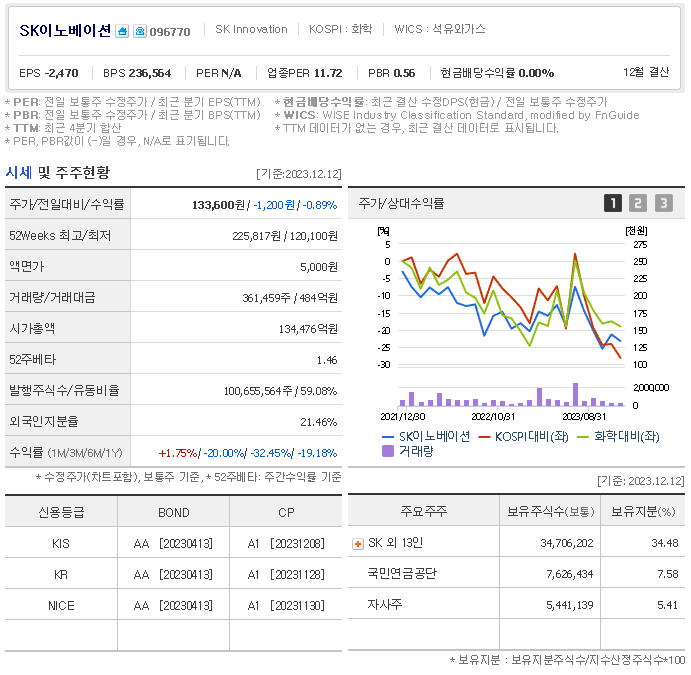691x675 pixels.
Task: Click the 52Weeks 최고/최저 row label
Action: (x=60, y=236)
